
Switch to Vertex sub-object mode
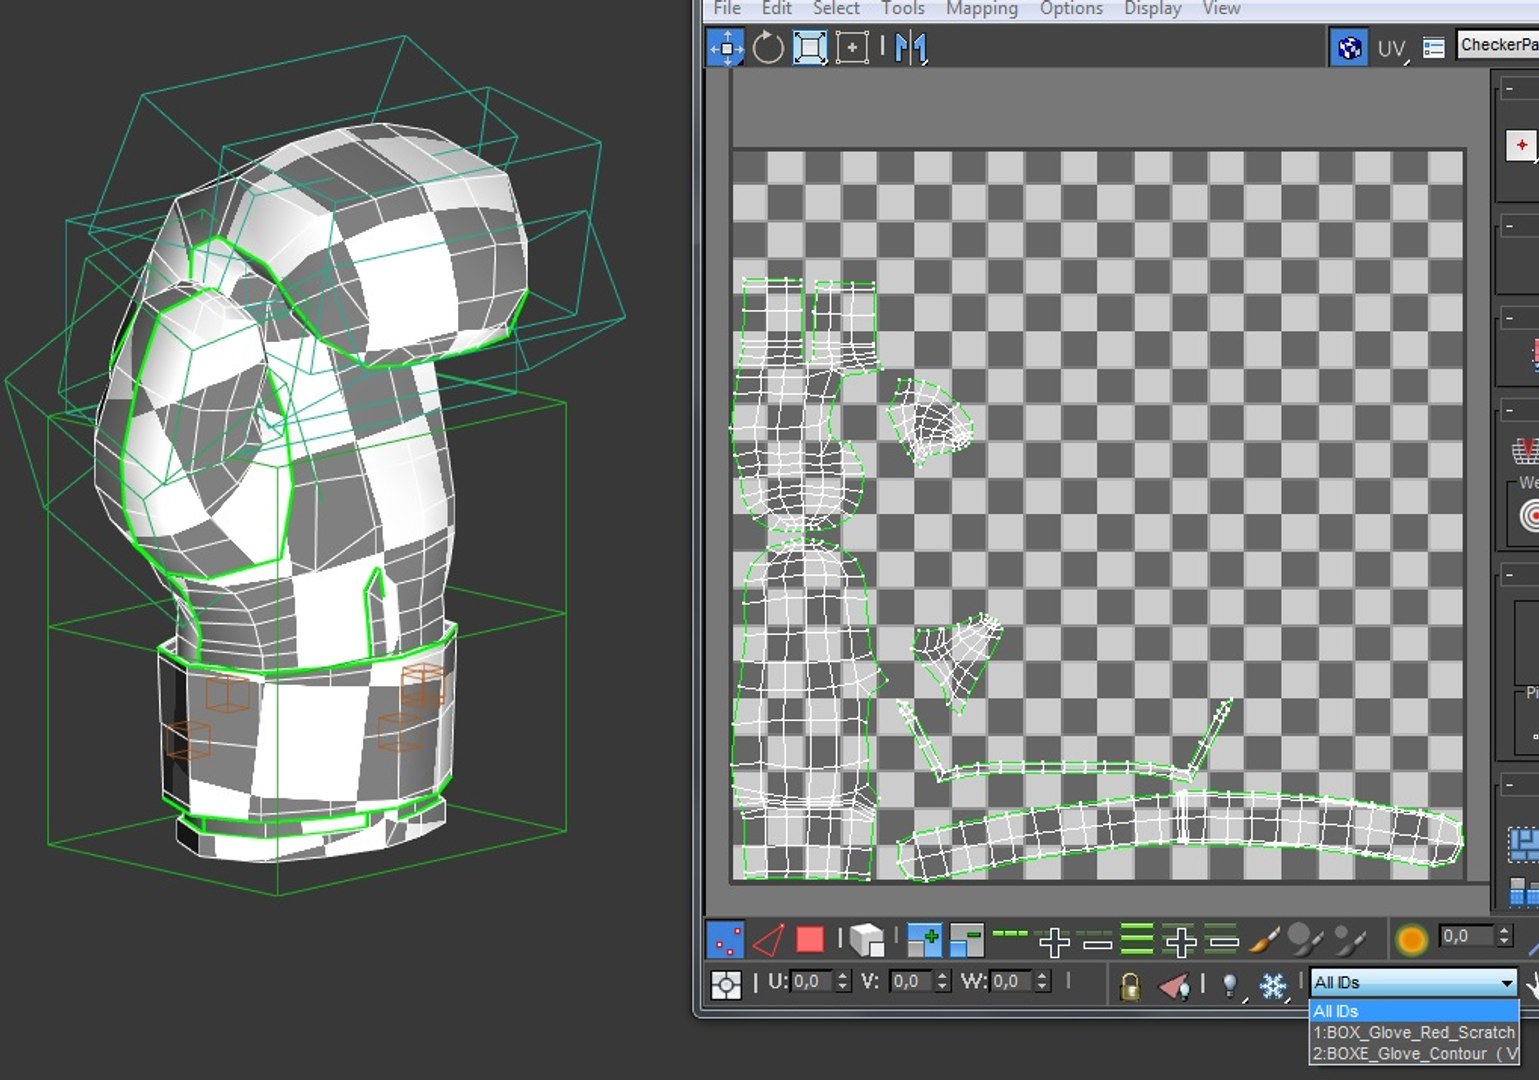point(725,940)
